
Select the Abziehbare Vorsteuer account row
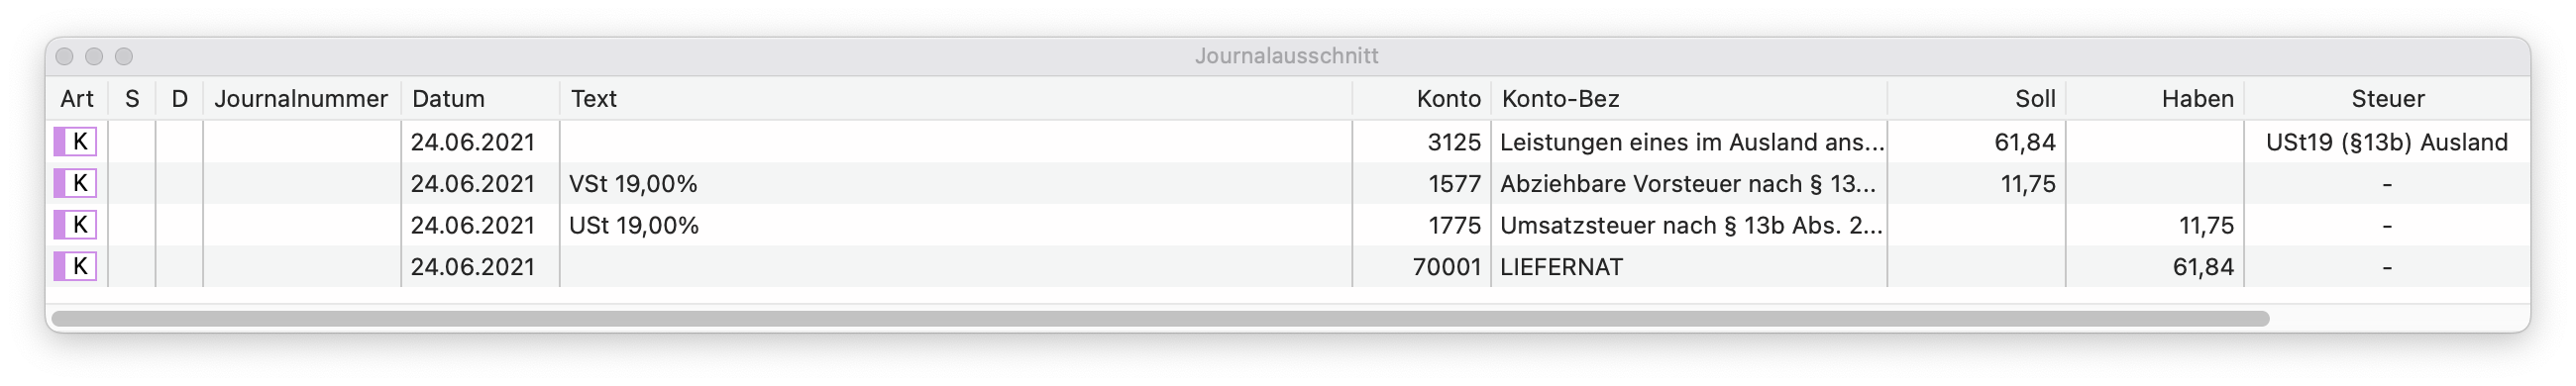(1288, 184)
